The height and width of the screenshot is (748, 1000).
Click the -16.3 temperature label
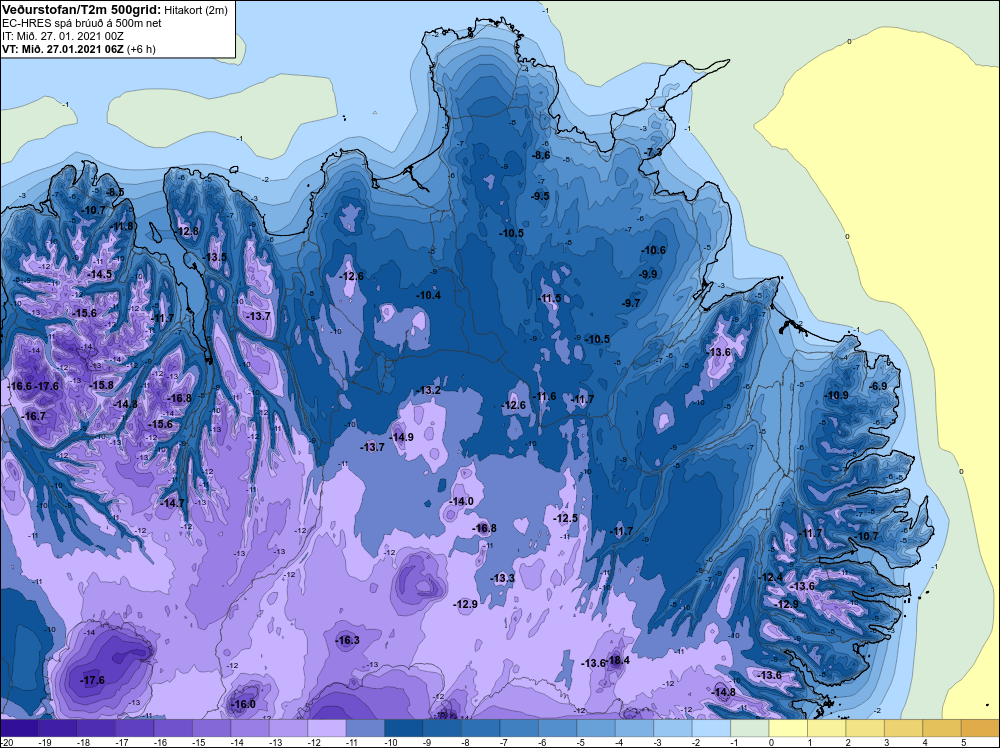[348, 640]
